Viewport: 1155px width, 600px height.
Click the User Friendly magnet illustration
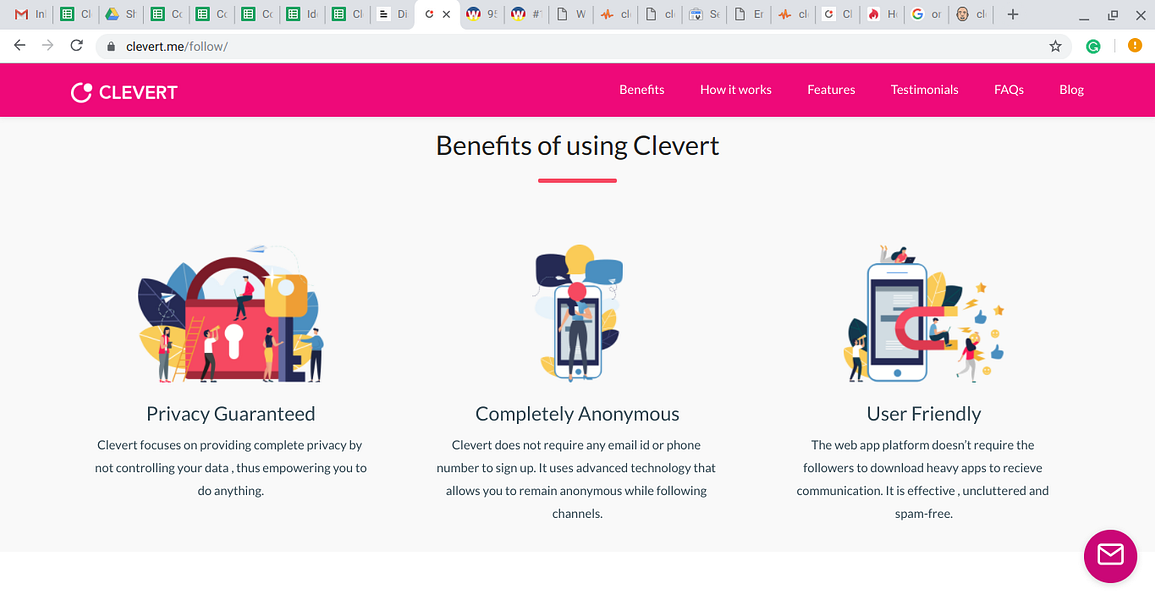point(924,314)
